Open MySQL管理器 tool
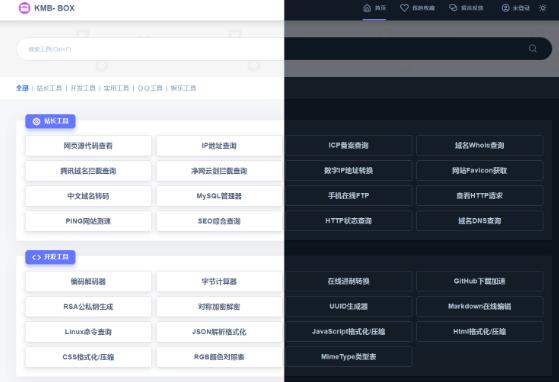Screen dimensions: 559x382 (x=219, y=196)
